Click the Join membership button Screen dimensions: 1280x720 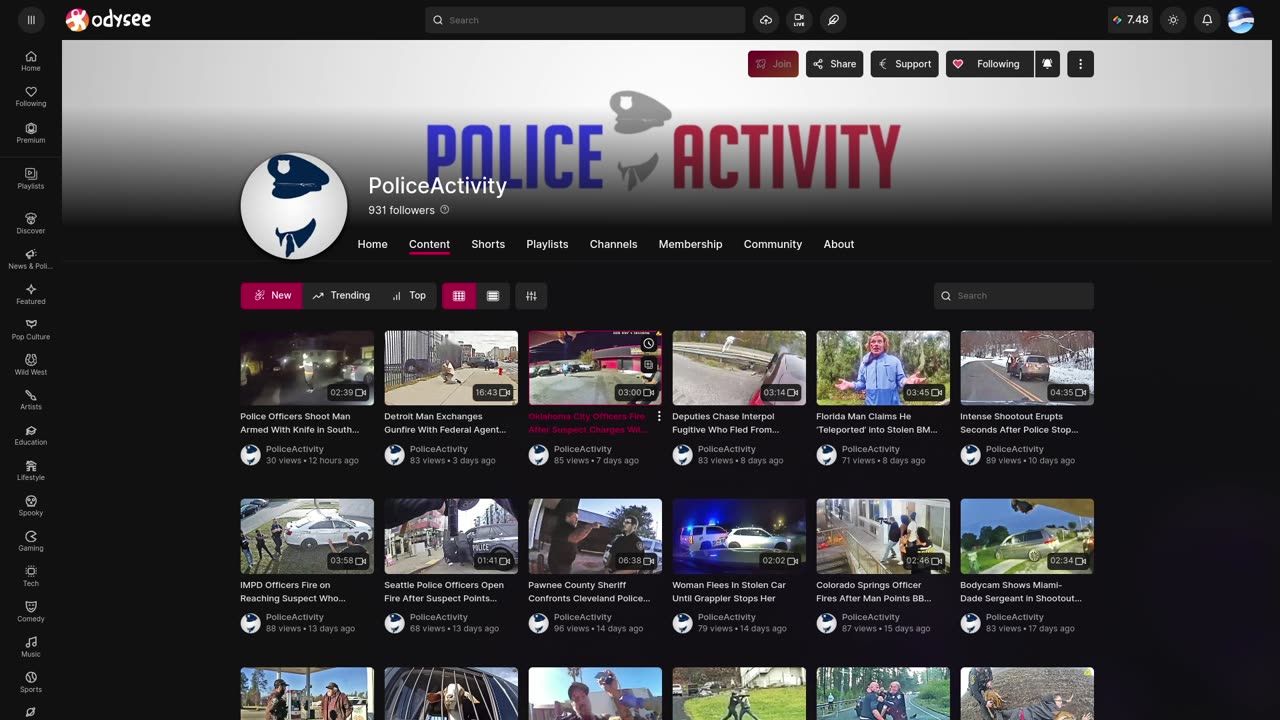pyautogui.click(x=773, y=64)
